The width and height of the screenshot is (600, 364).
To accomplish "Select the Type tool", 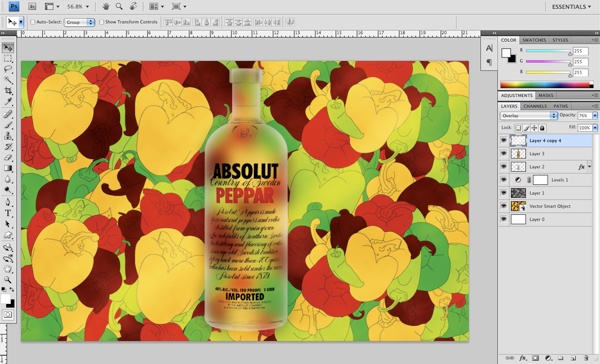I will coord(8,213).
